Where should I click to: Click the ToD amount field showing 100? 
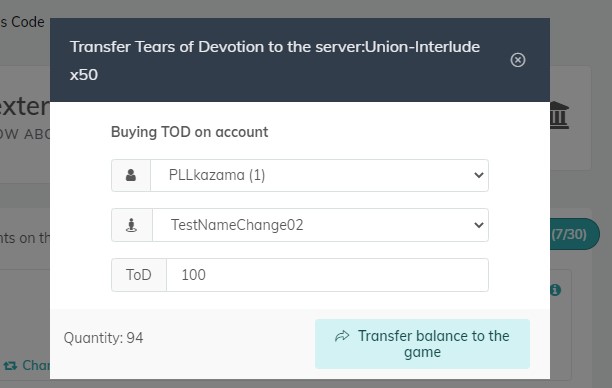pos(327,275)
